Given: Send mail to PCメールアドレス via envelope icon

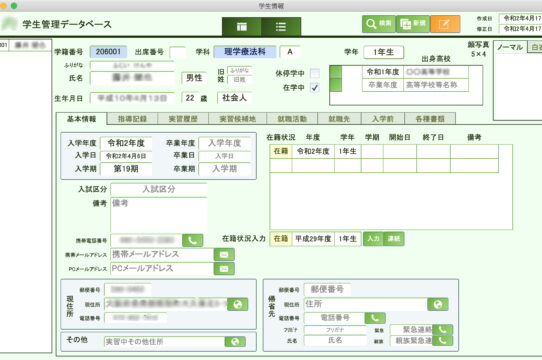Looking at the screenshot, I should click(x=224, y=269).
